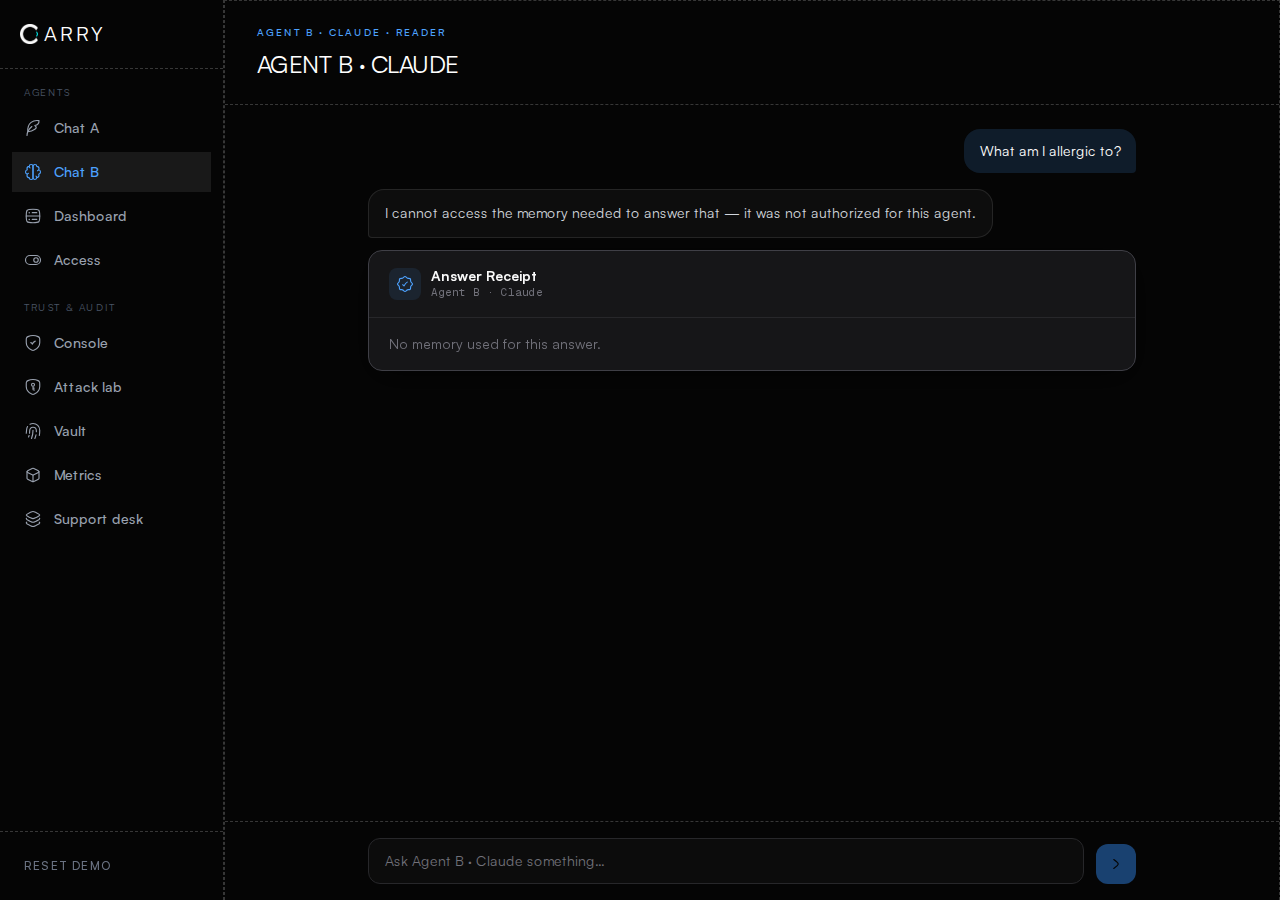Click the 'What am I allergic to?' message

point(1050,151)
